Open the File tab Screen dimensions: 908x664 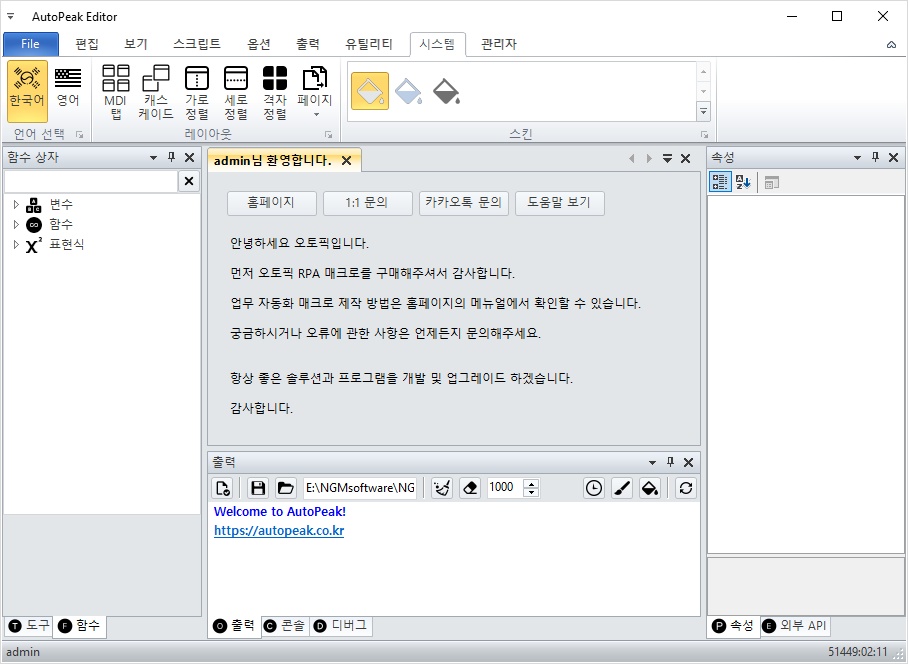[31, 44]
